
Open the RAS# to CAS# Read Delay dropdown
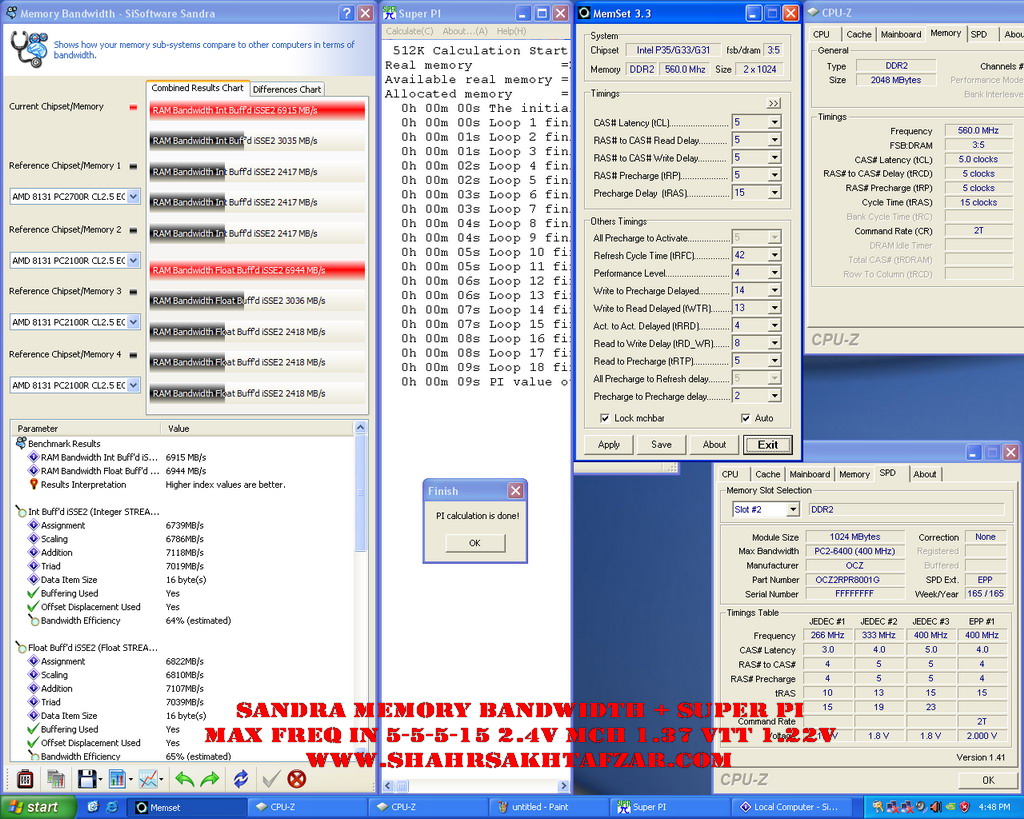pos(774,140)
